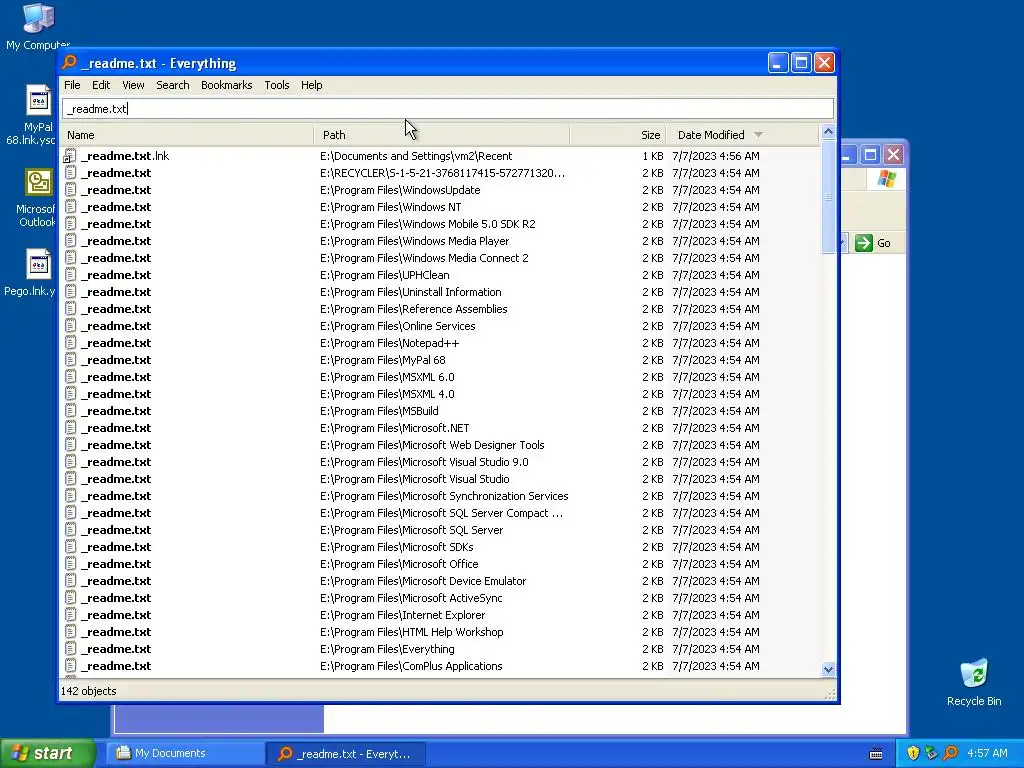
Task: Sort results by the Name column header
Action: tap(187, 135)
